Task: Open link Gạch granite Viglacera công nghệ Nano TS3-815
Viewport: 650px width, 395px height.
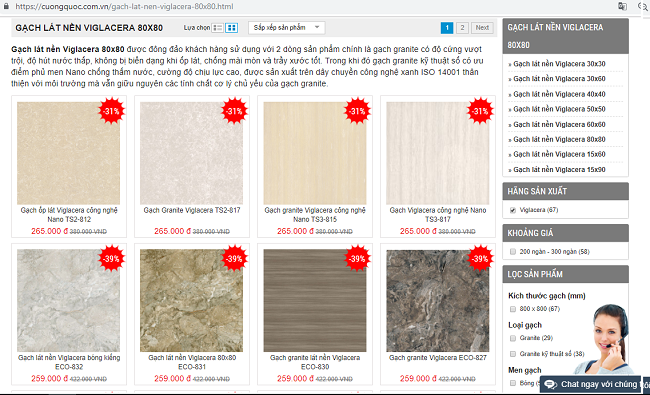Action: (x=315, y=215)
